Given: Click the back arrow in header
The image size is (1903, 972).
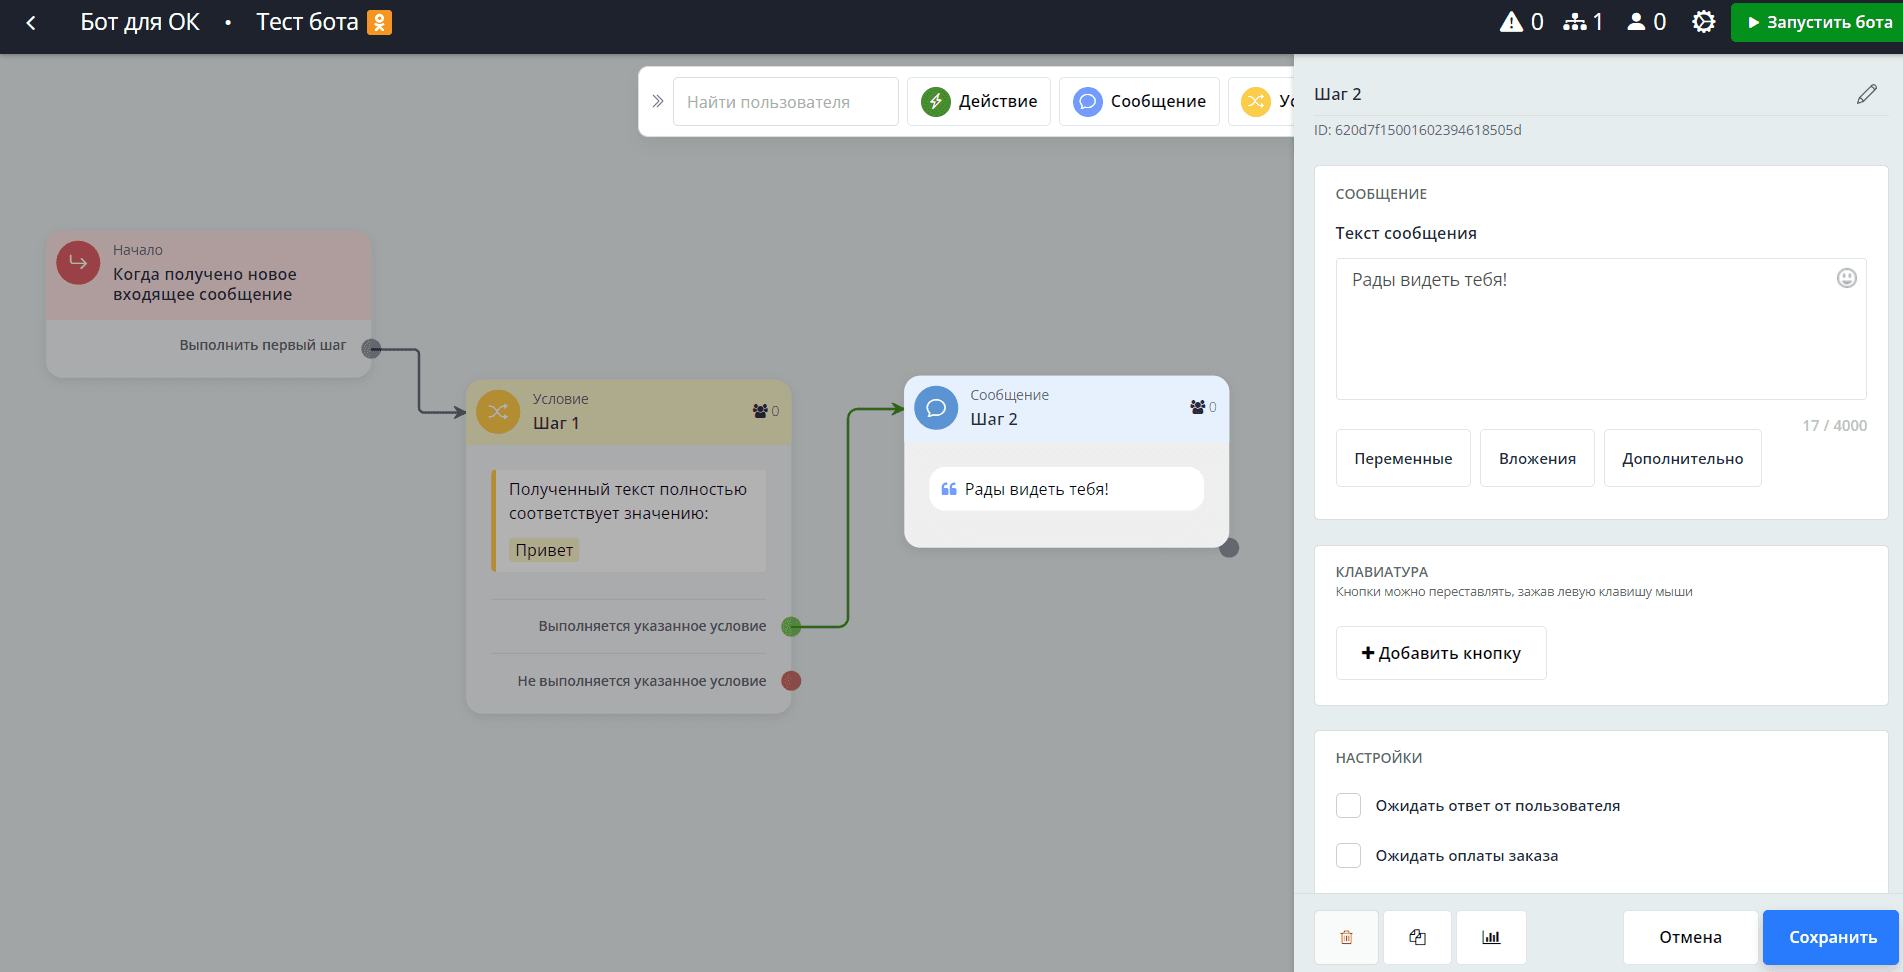Looking at the screenshot, I should pyautogui.click(x=31, y=22).
